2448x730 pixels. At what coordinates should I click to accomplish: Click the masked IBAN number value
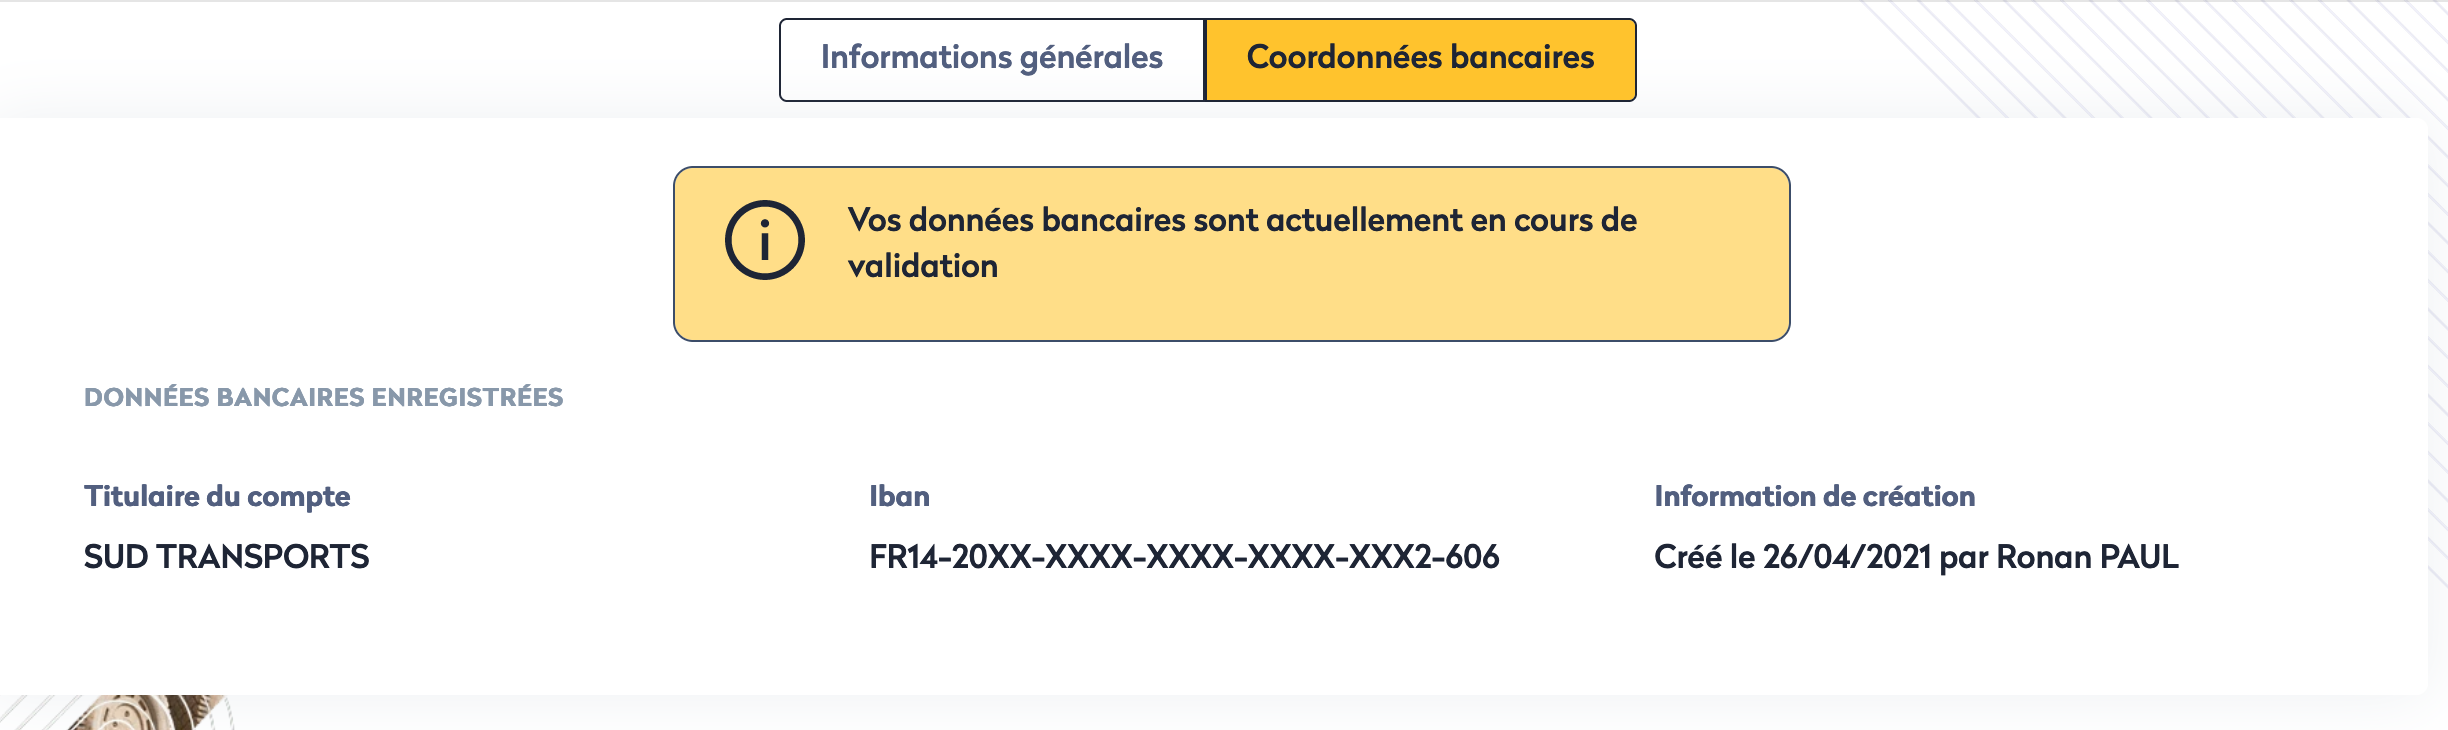click(1184, 557)
